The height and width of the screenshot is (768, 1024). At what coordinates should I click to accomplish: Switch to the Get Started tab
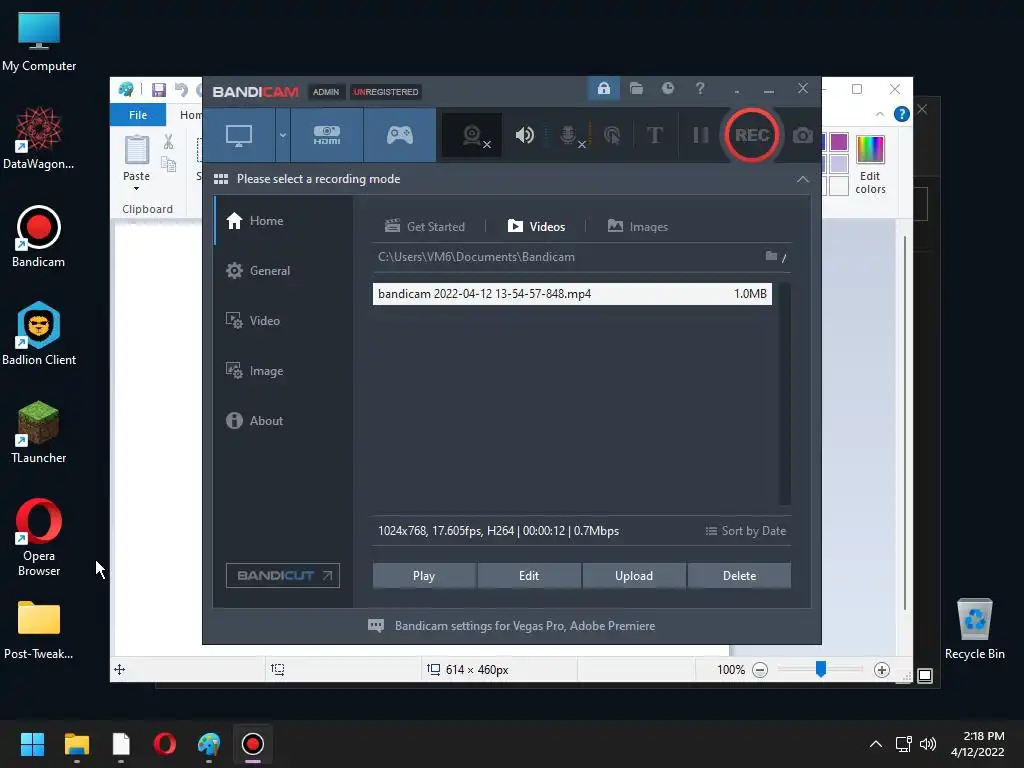424,227
